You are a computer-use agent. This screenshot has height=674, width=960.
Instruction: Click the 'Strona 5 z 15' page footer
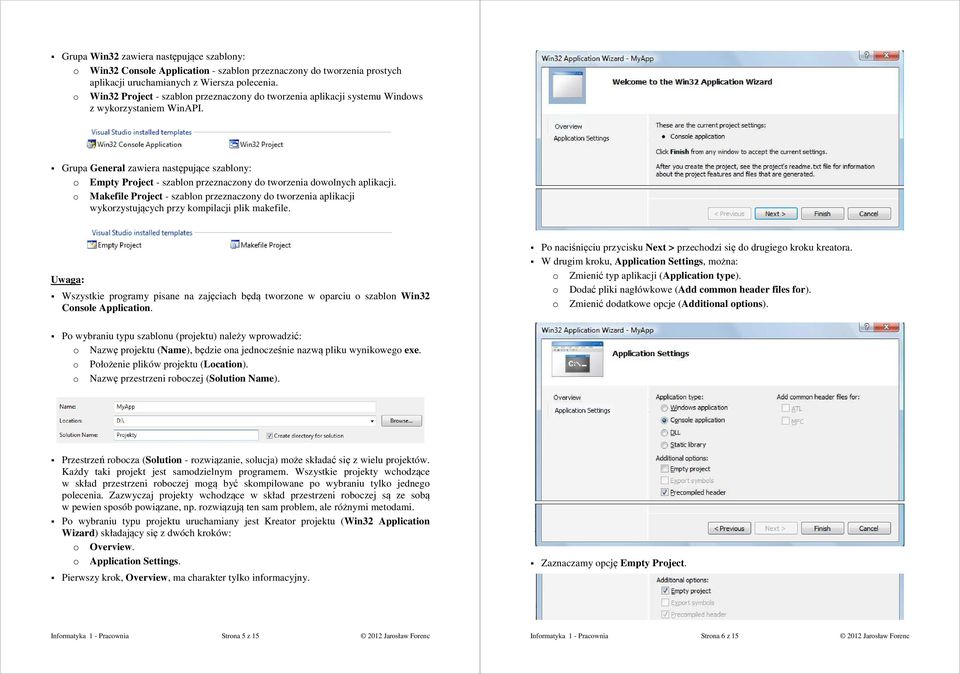[240, 636]
